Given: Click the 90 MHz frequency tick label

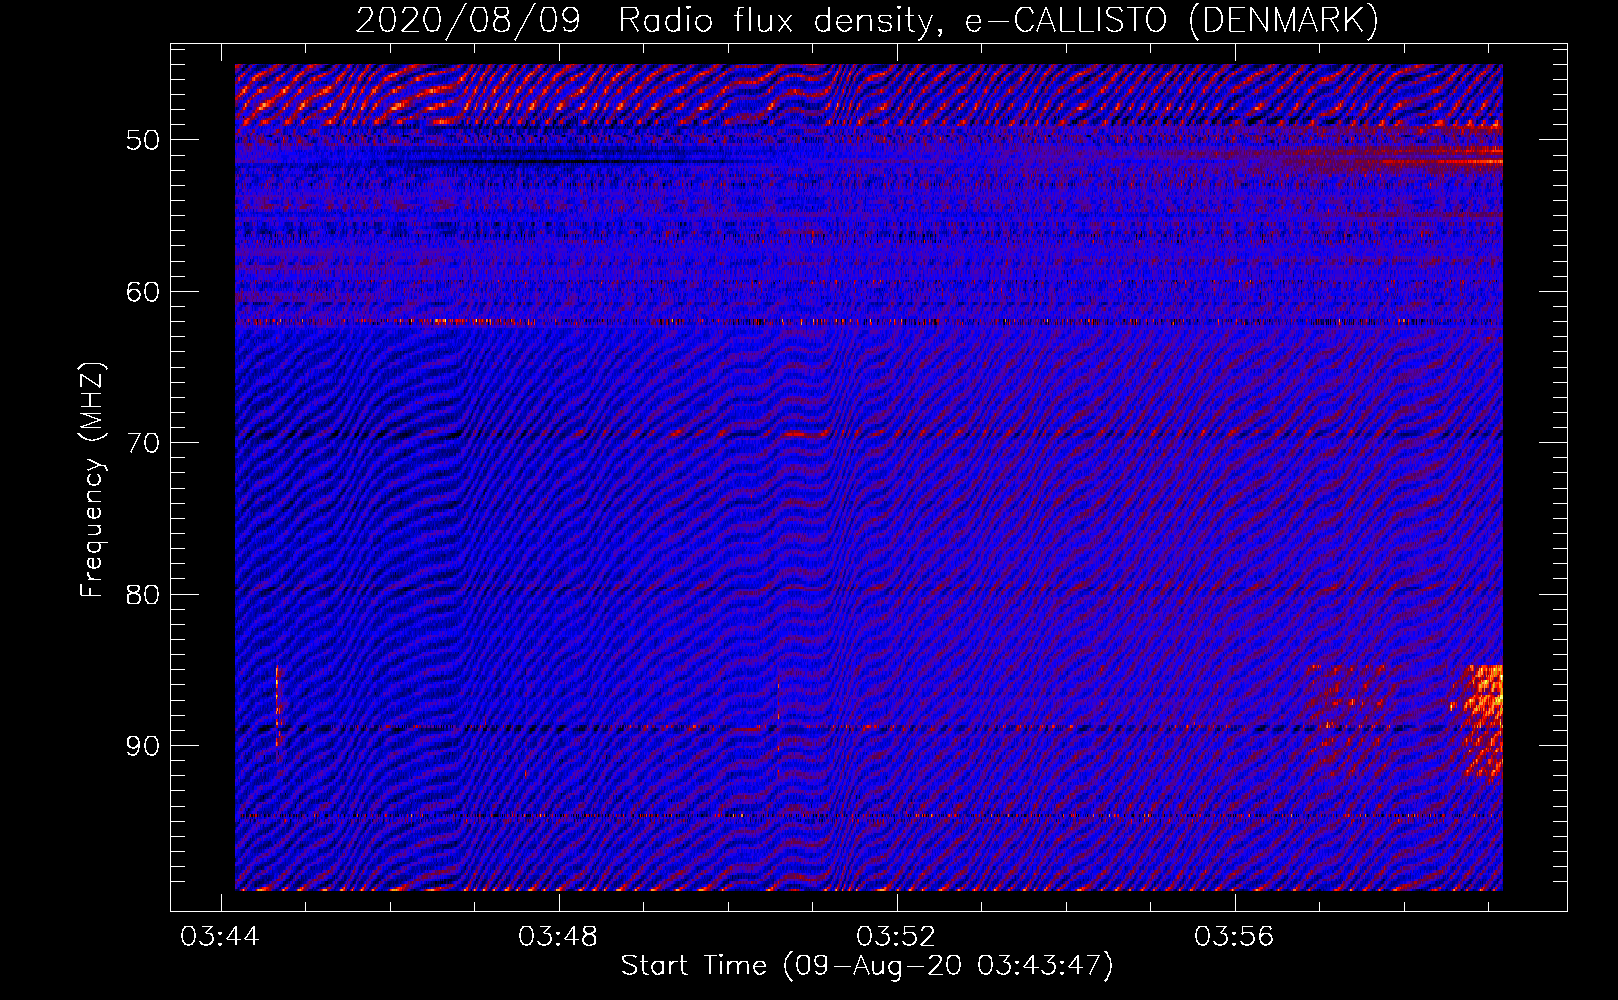Looking at the screenshot, I should point(142,746).
